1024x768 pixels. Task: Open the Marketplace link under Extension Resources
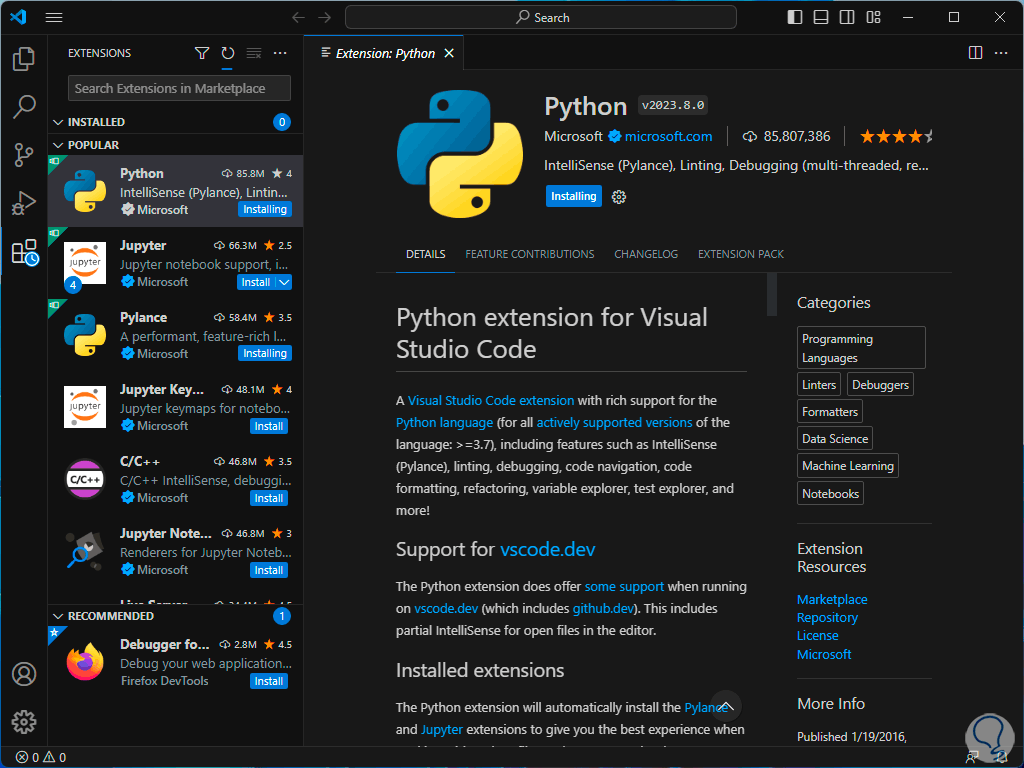tap(831, 599)
